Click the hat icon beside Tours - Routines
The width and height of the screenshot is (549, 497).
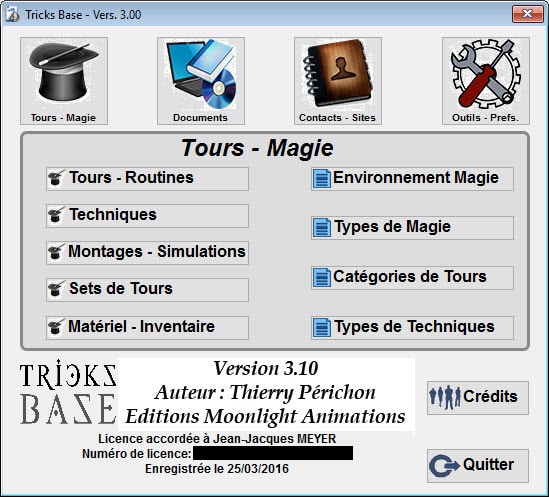coord(56,178)
